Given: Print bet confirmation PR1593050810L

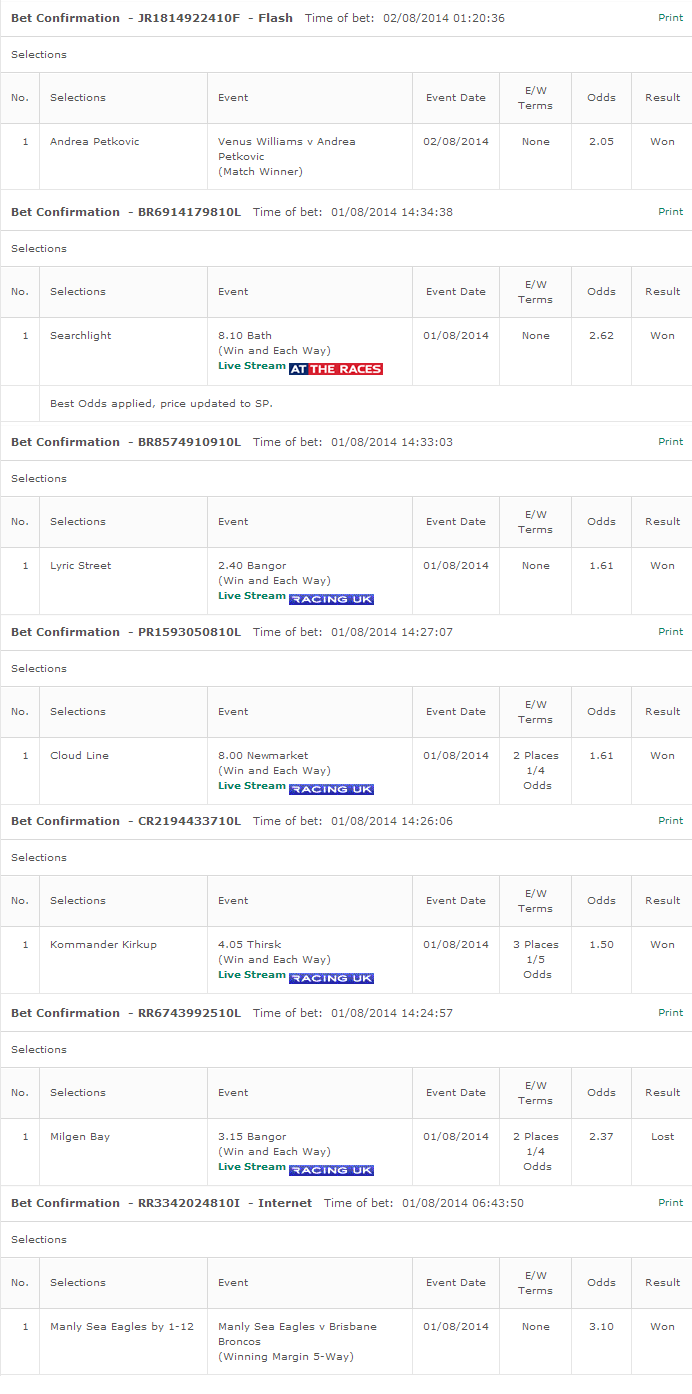Looking at the screenshot, I should click(x=671, y=632).
